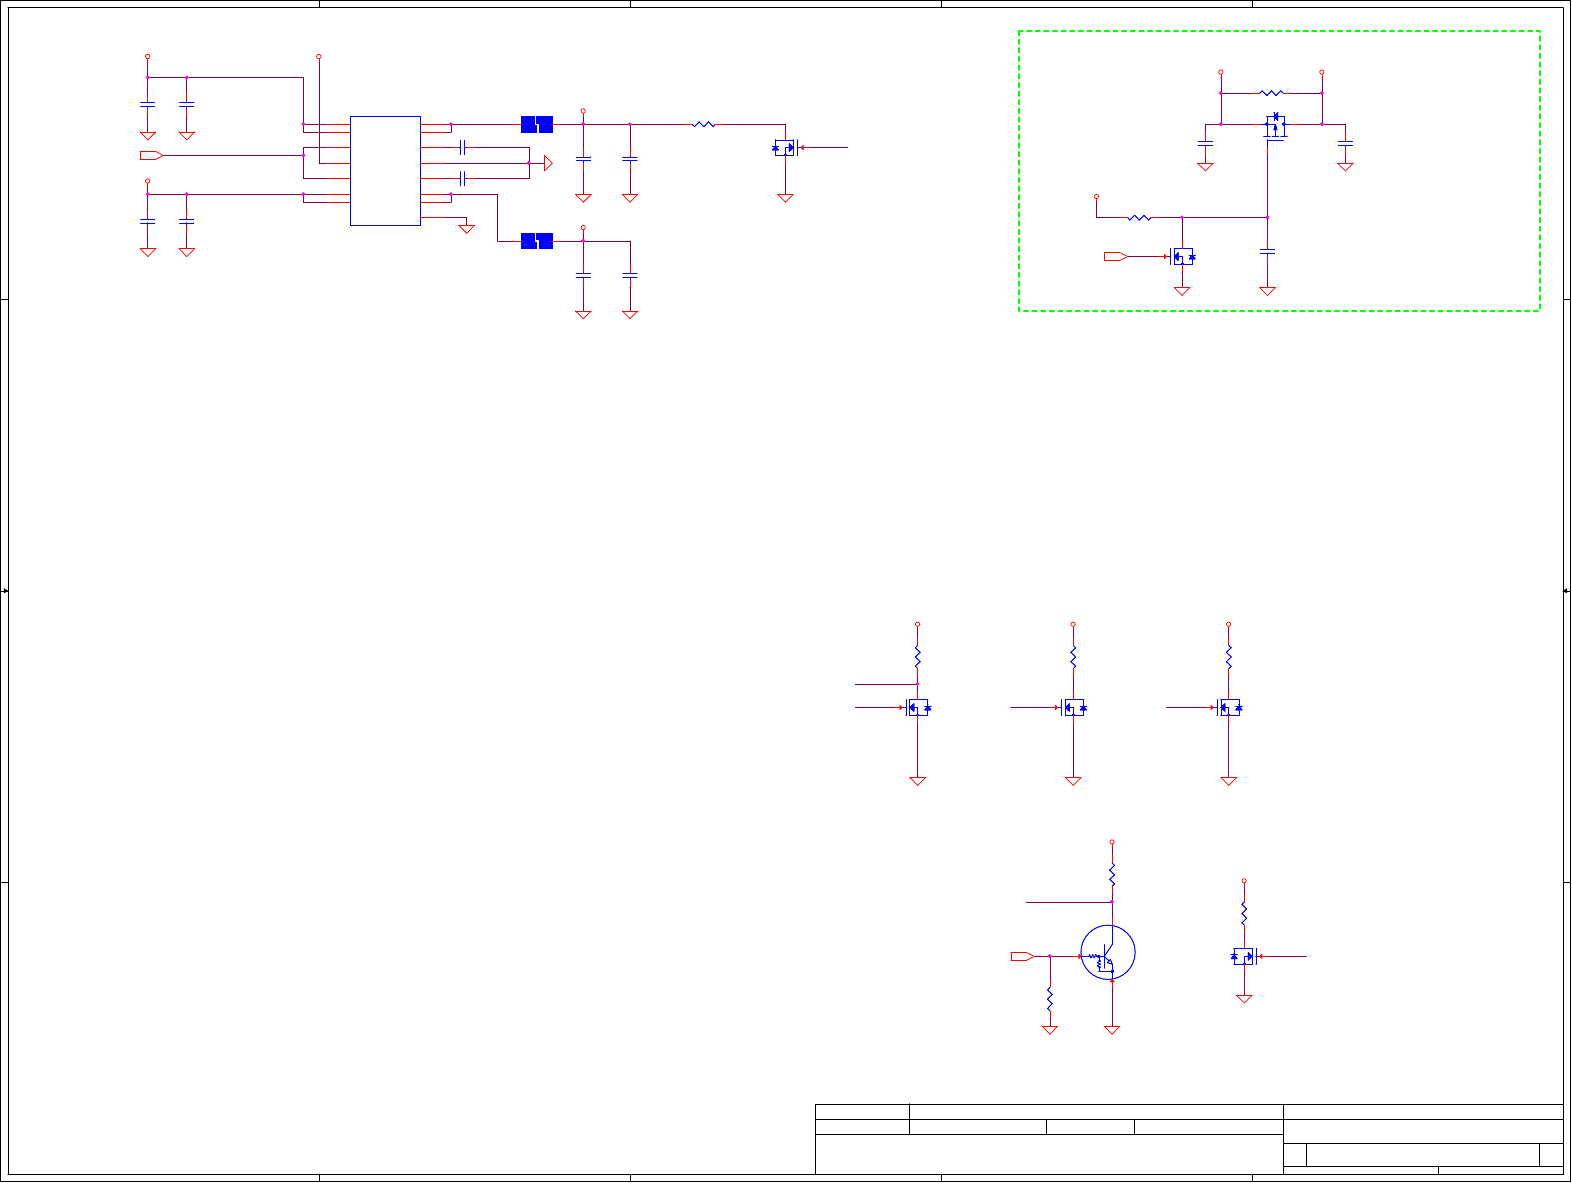Select the resistor above the dashed-box pass MOSFET
1572x1183 pixels.
click(x=1271, y=93)
